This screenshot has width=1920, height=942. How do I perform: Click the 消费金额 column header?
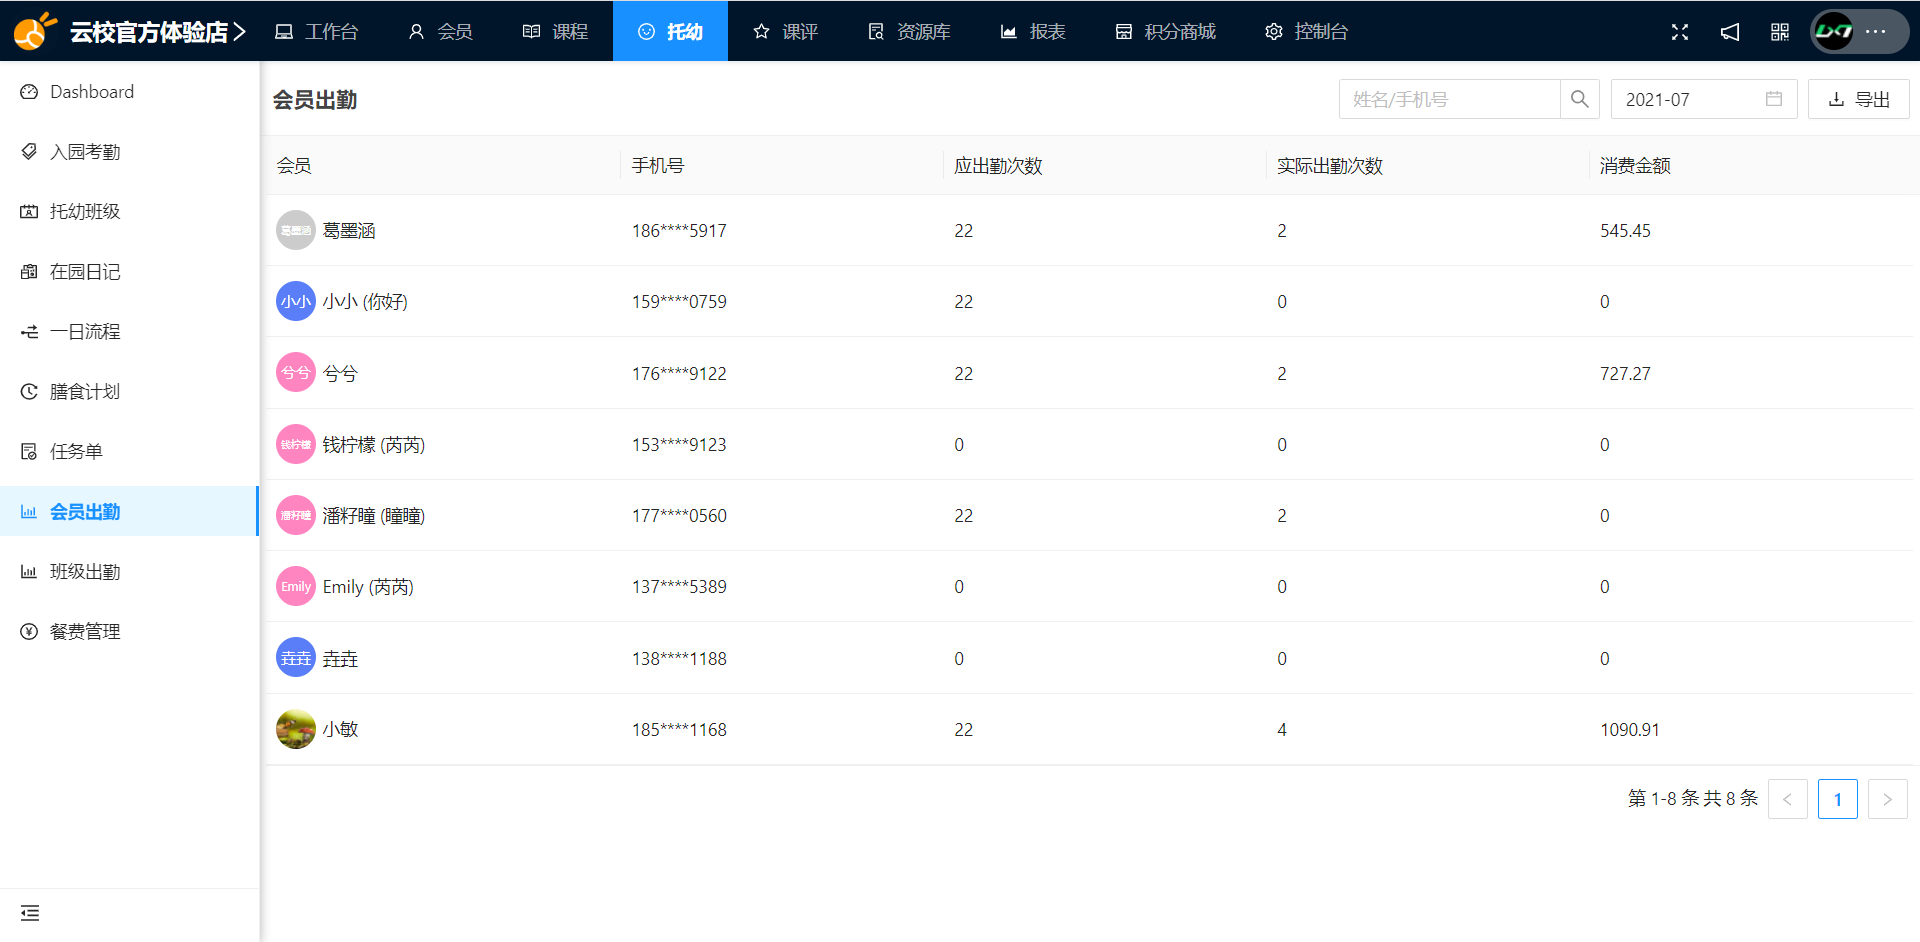(x=1635, y=166)
